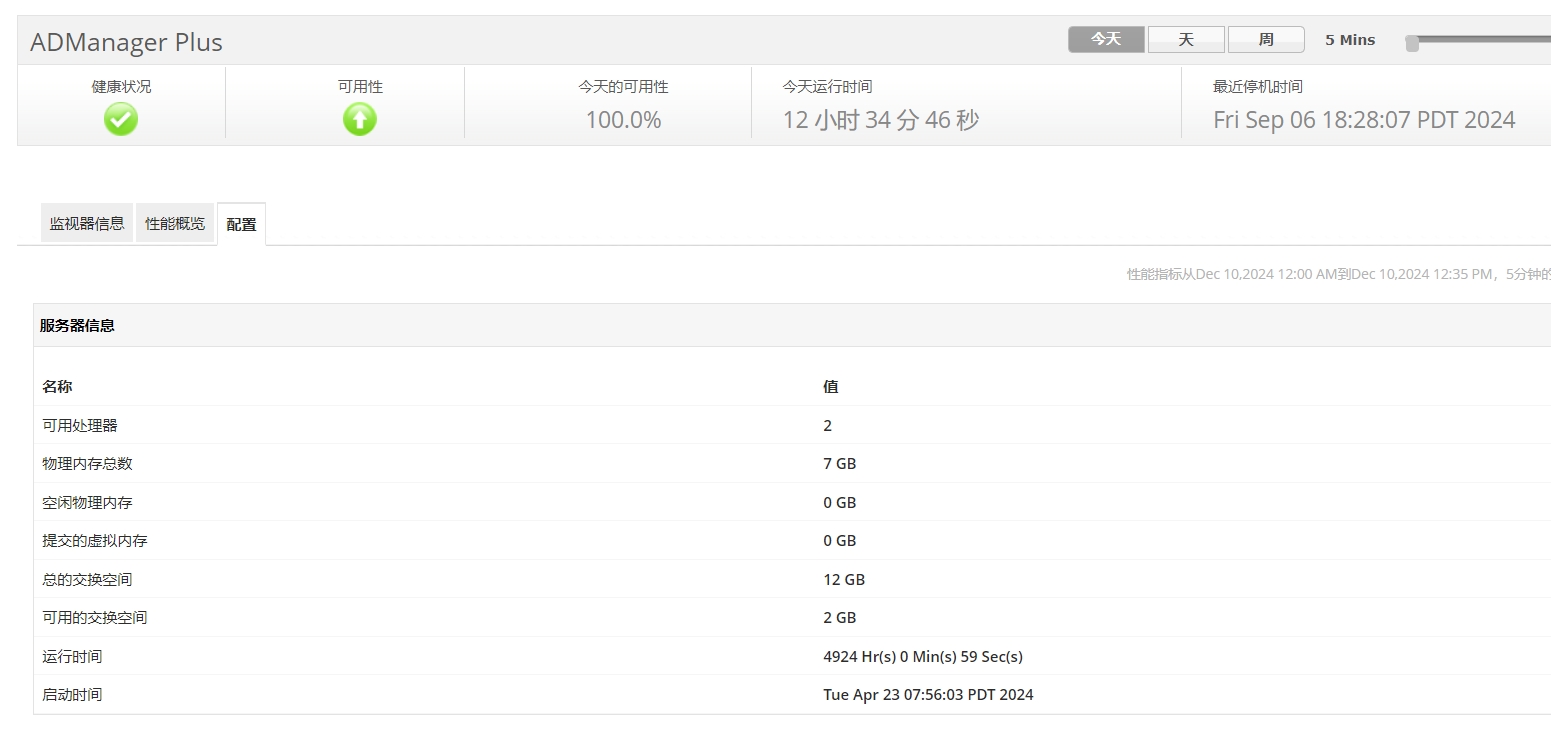Click the 总的交换空间 row label

pos(87,580)
